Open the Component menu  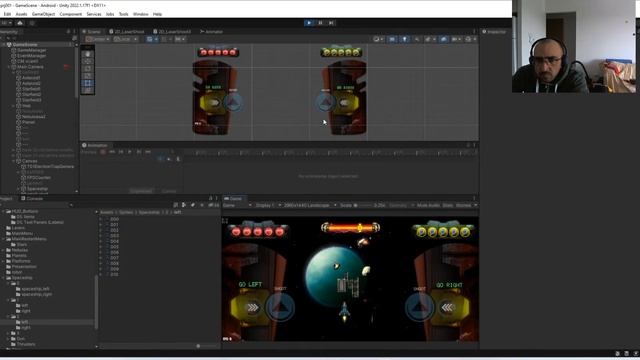(71, 14)
